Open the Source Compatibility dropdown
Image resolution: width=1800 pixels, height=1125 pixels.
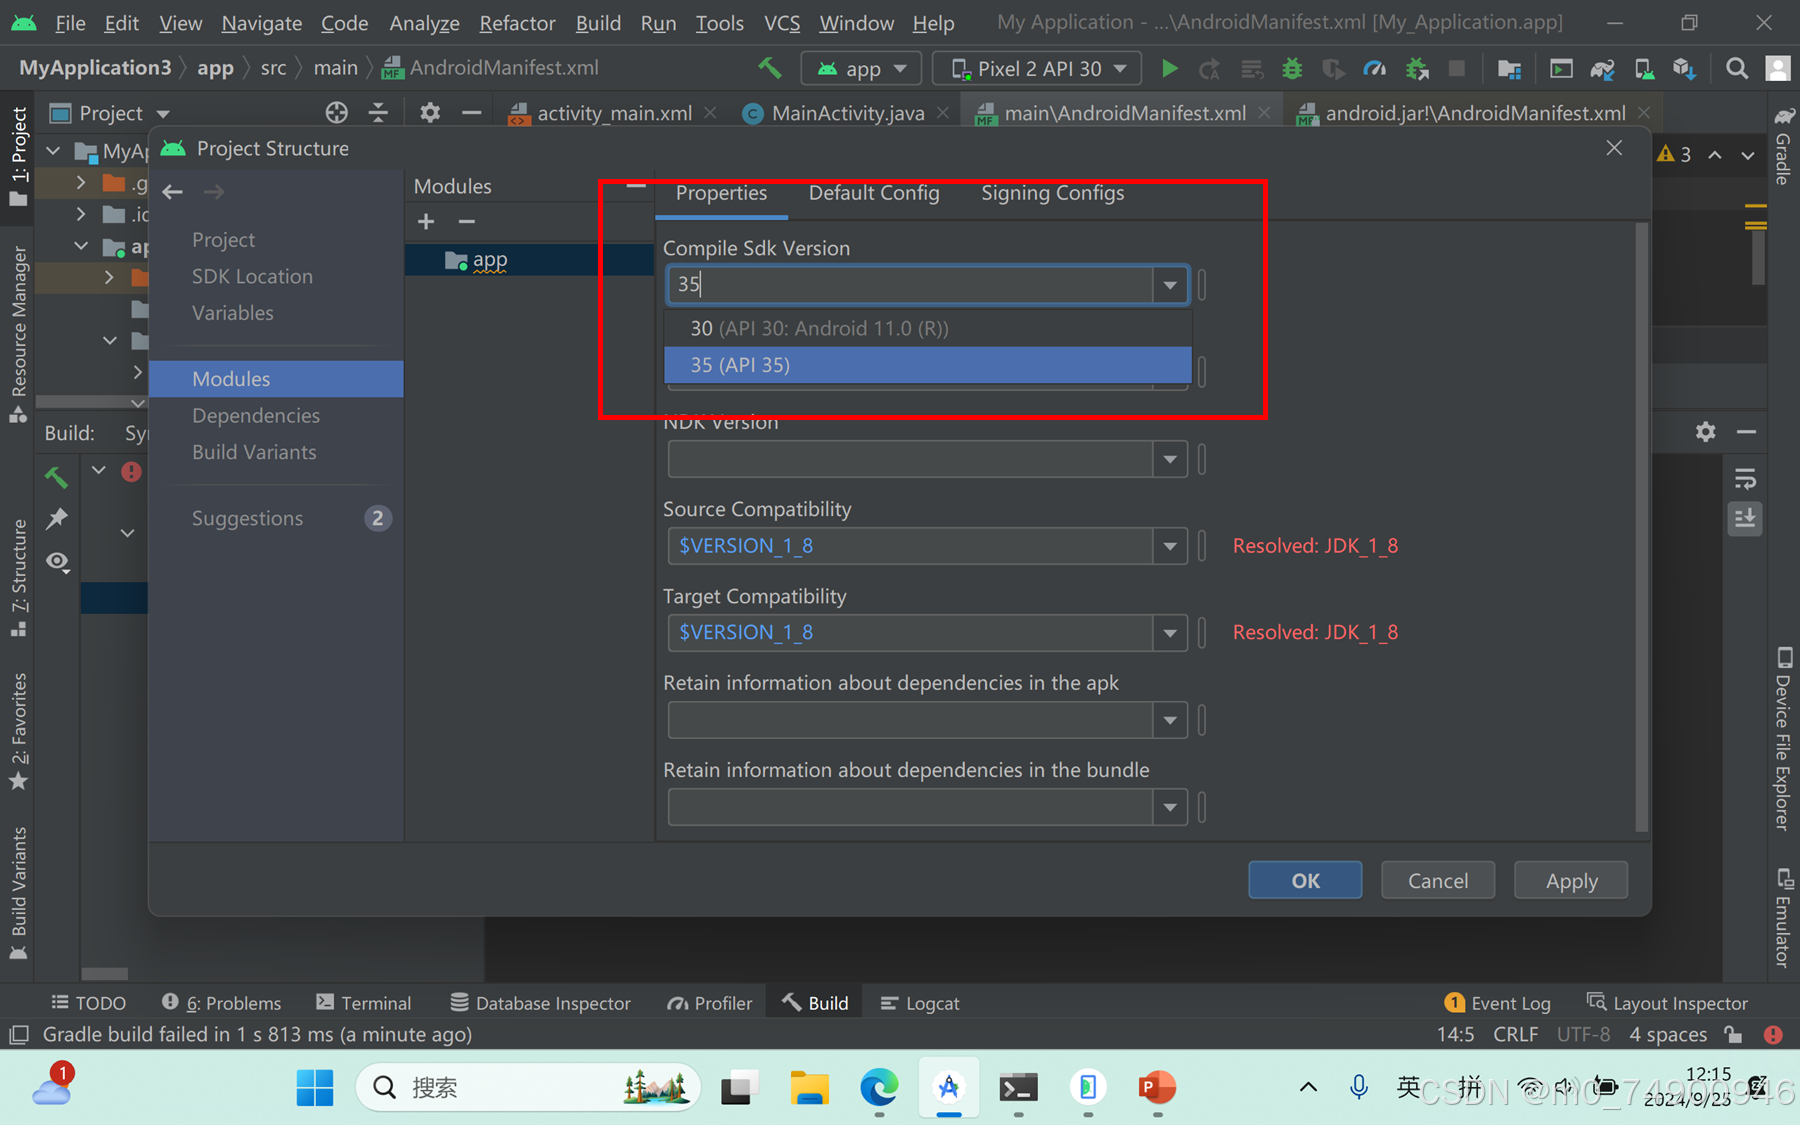tap(1169, 546)
